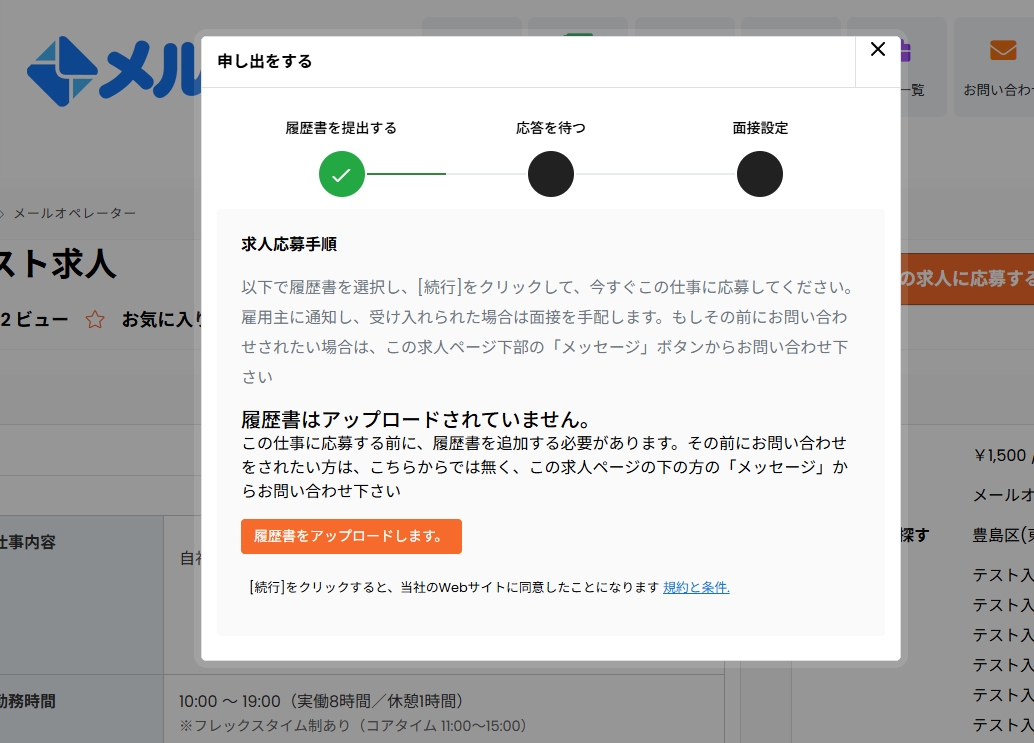Toggle the favorite star for this job
This screenshot has width=1034, height=743.
[93, 319]
